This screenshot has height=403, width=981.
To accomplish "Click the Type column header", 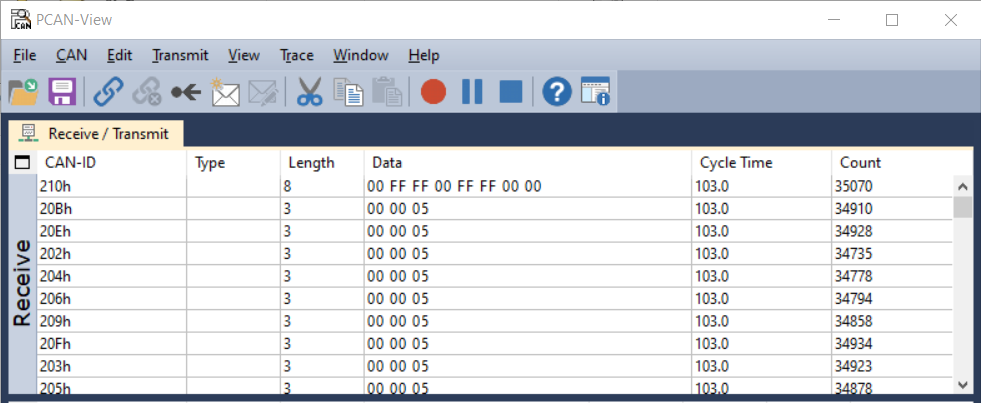I will pyautogui.click(x=233, y=163).
